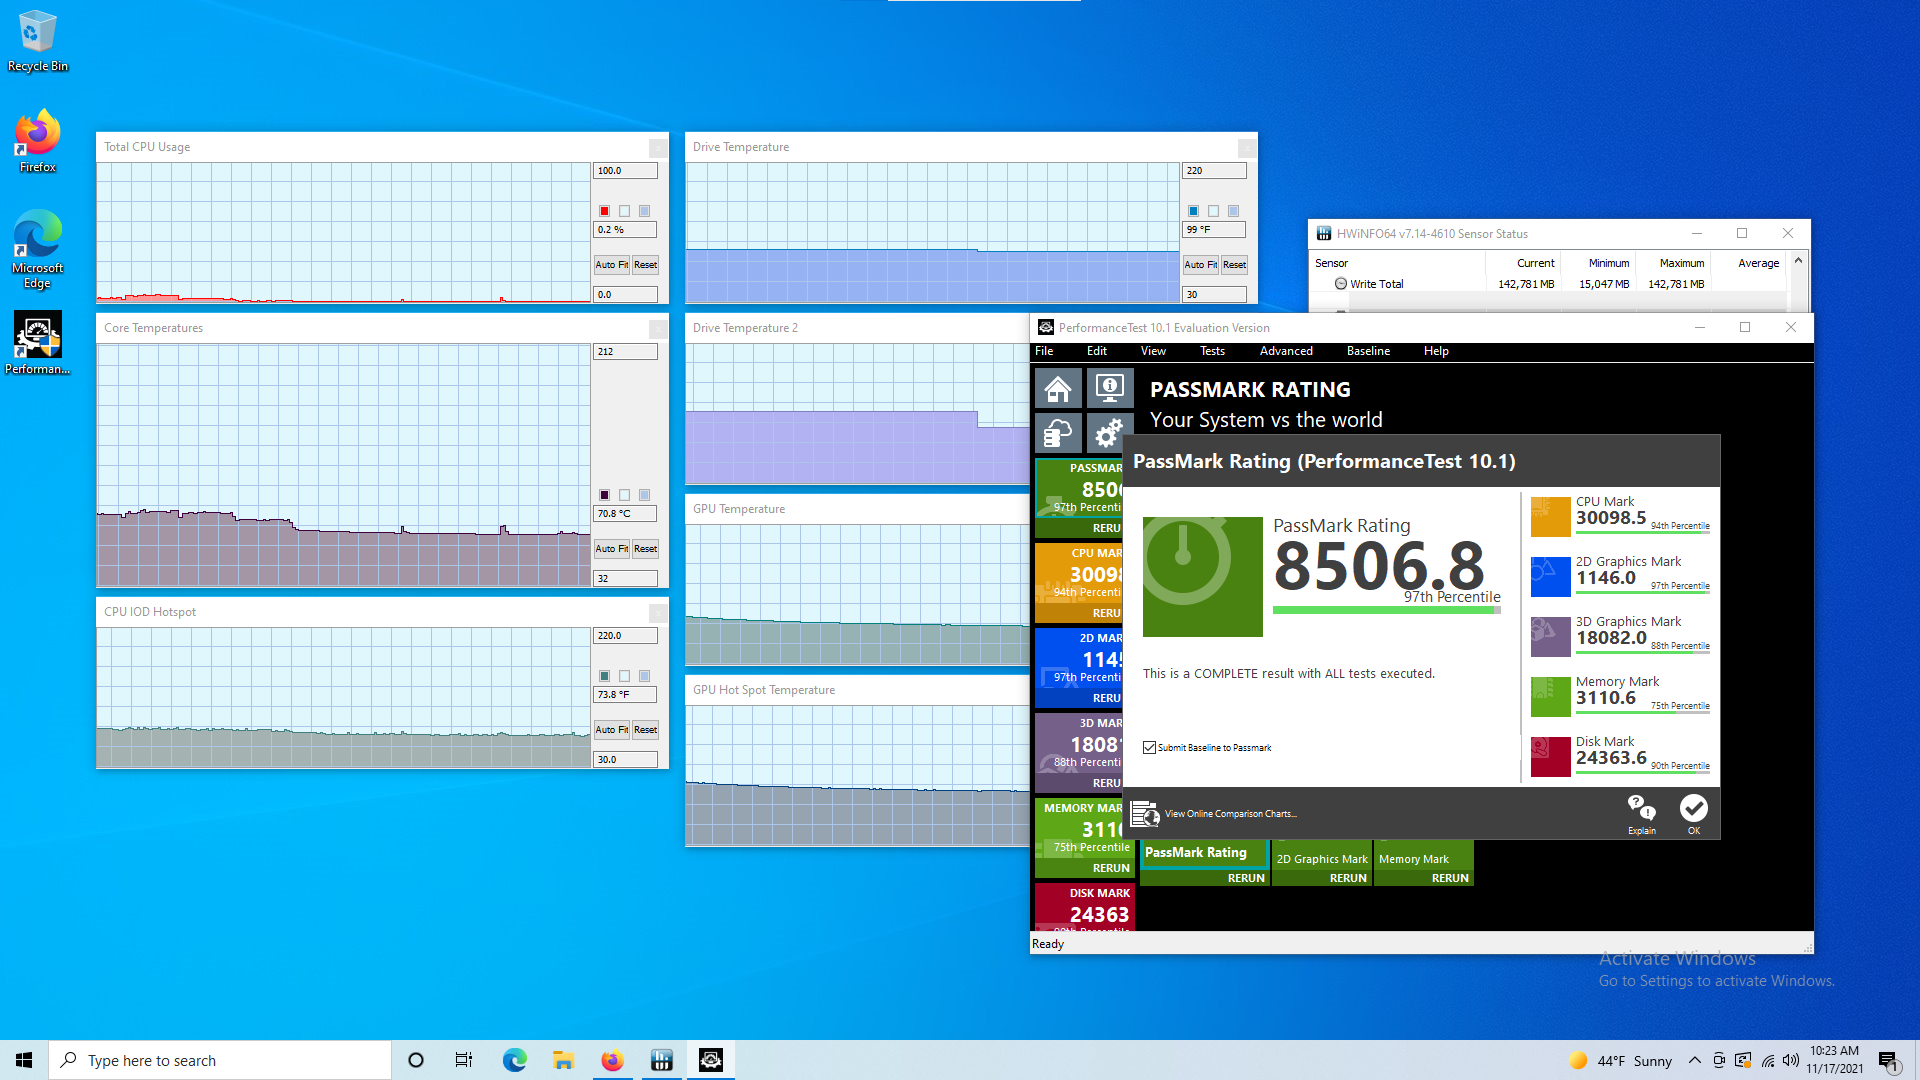The height and width of the screenshot is (1080, 1920).
Task: Rerun the Memory Mark test tile
Action: coord(1450,878)
